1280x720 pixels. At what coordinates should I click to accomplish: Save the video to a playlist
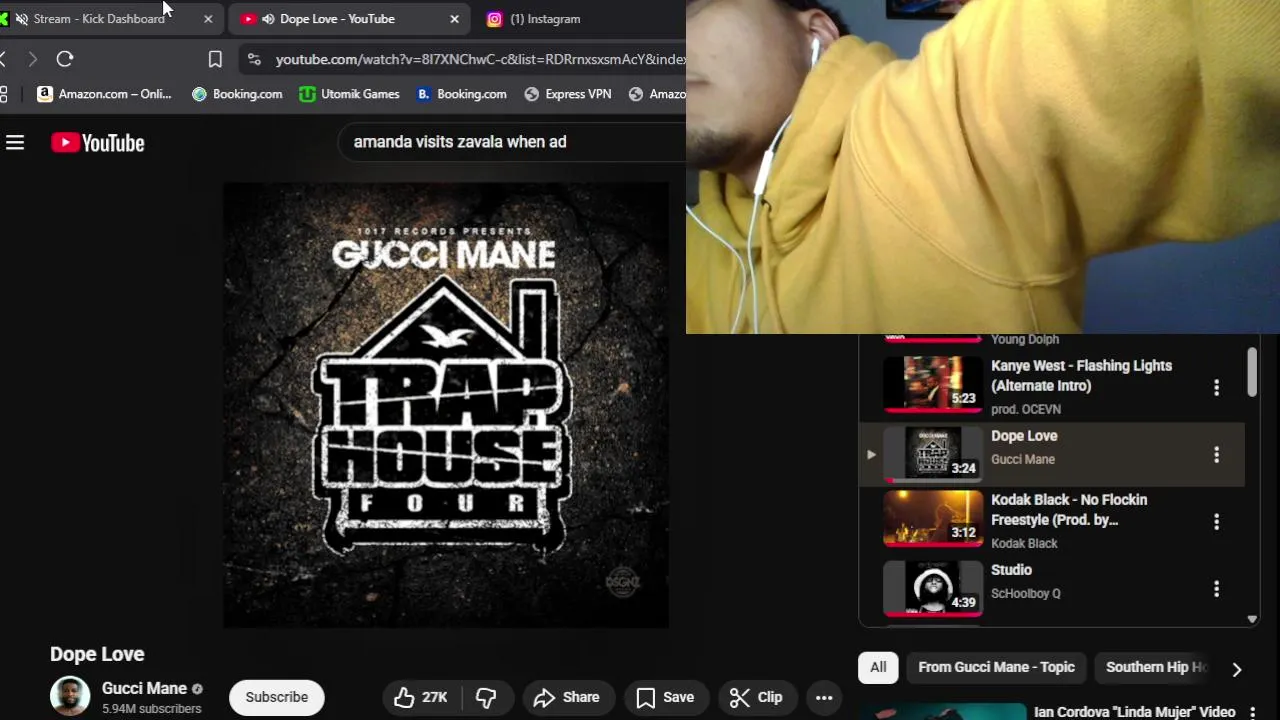pos(665,698)
